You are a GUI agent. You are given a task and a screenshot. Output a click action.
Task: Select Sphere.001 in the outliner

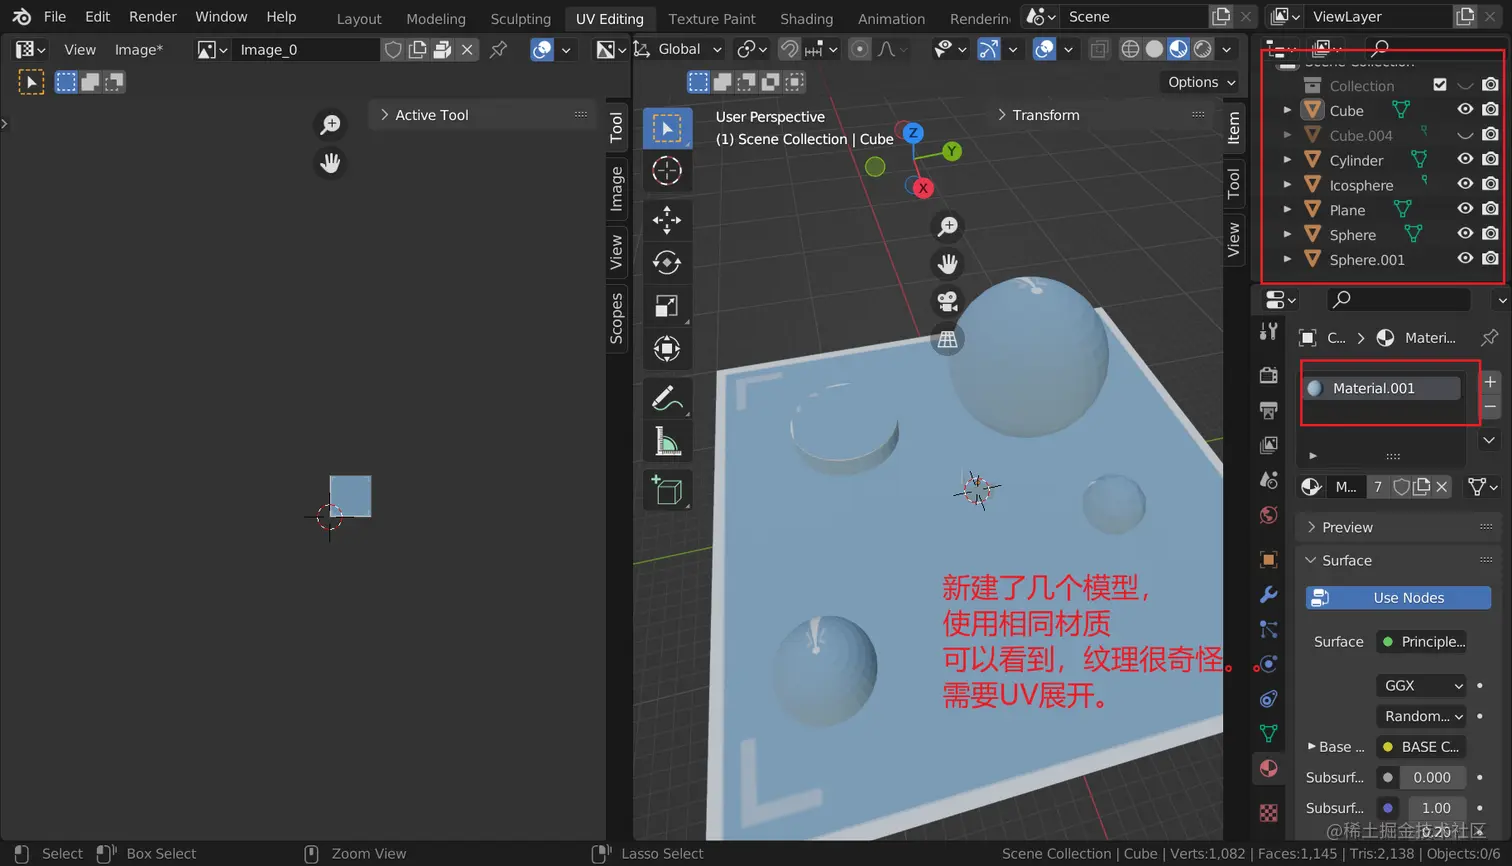pos(1367,259)
